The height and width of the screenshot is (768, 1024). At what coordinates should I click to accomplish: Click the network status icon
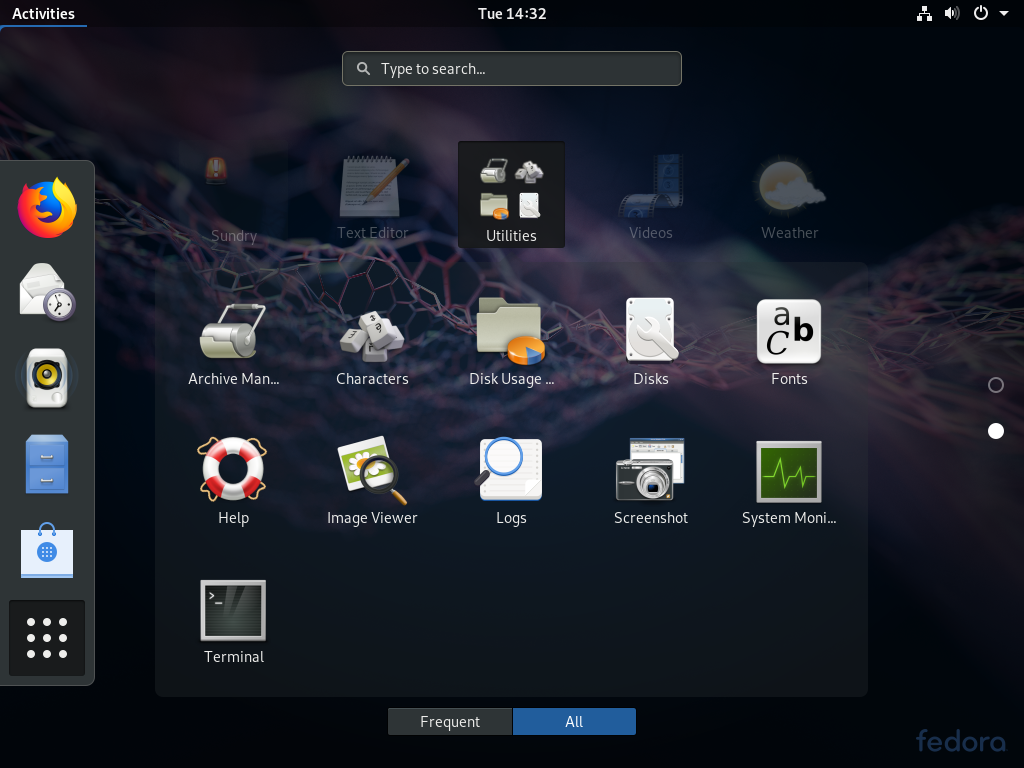click(924, 13)
